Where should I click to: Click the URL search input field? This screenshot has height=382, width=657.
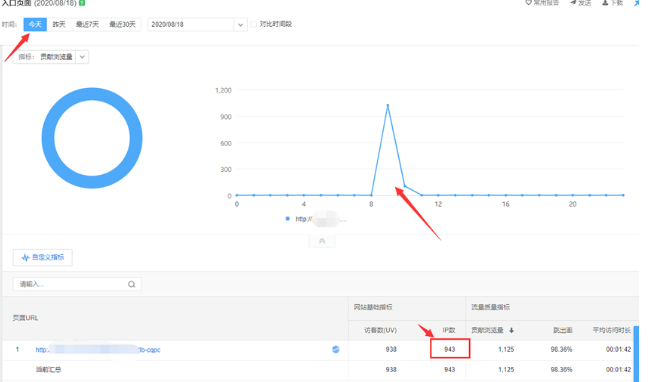coord(77,284)
